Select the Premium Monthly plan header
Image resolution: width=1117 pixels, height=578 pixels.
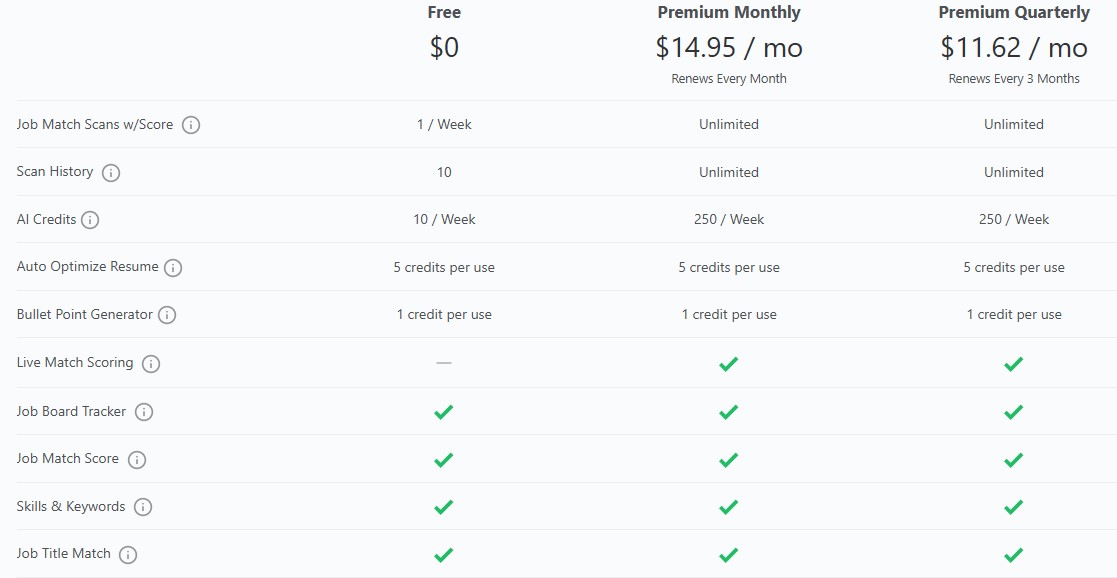(728, 12)
